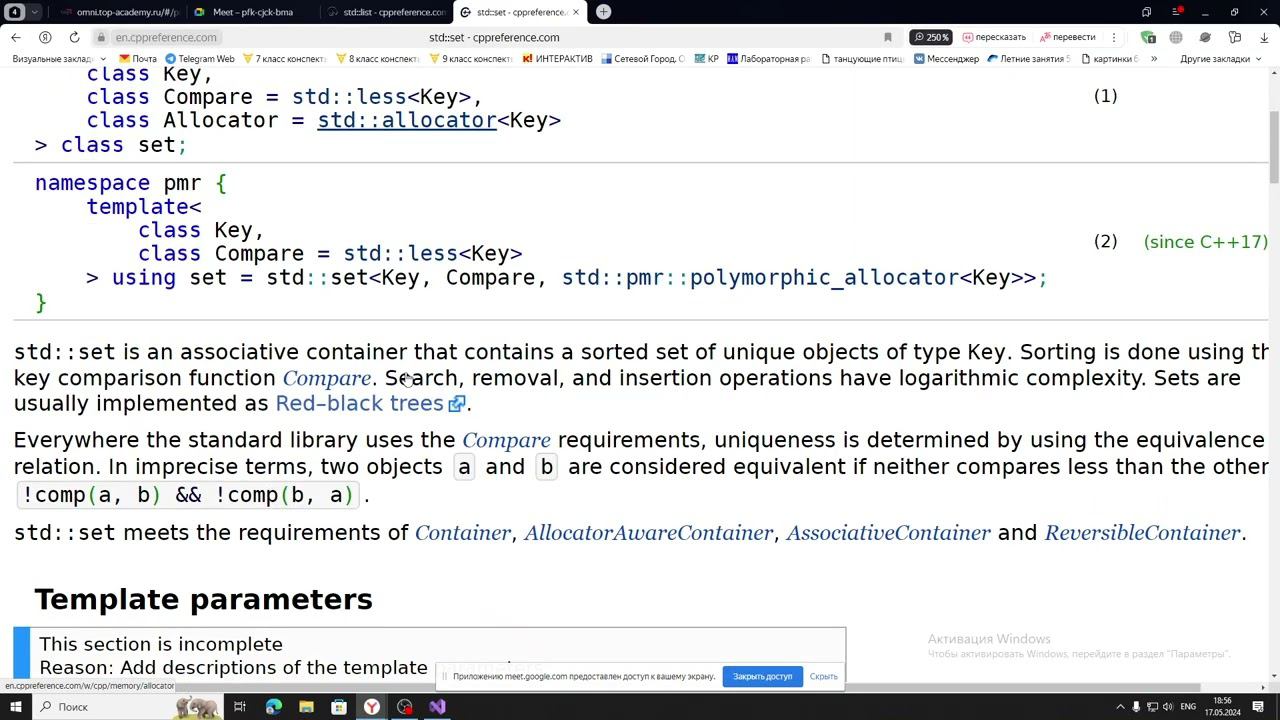
Task: Open the round extension icon beside the globe
Action: [x=1205, y=37]
